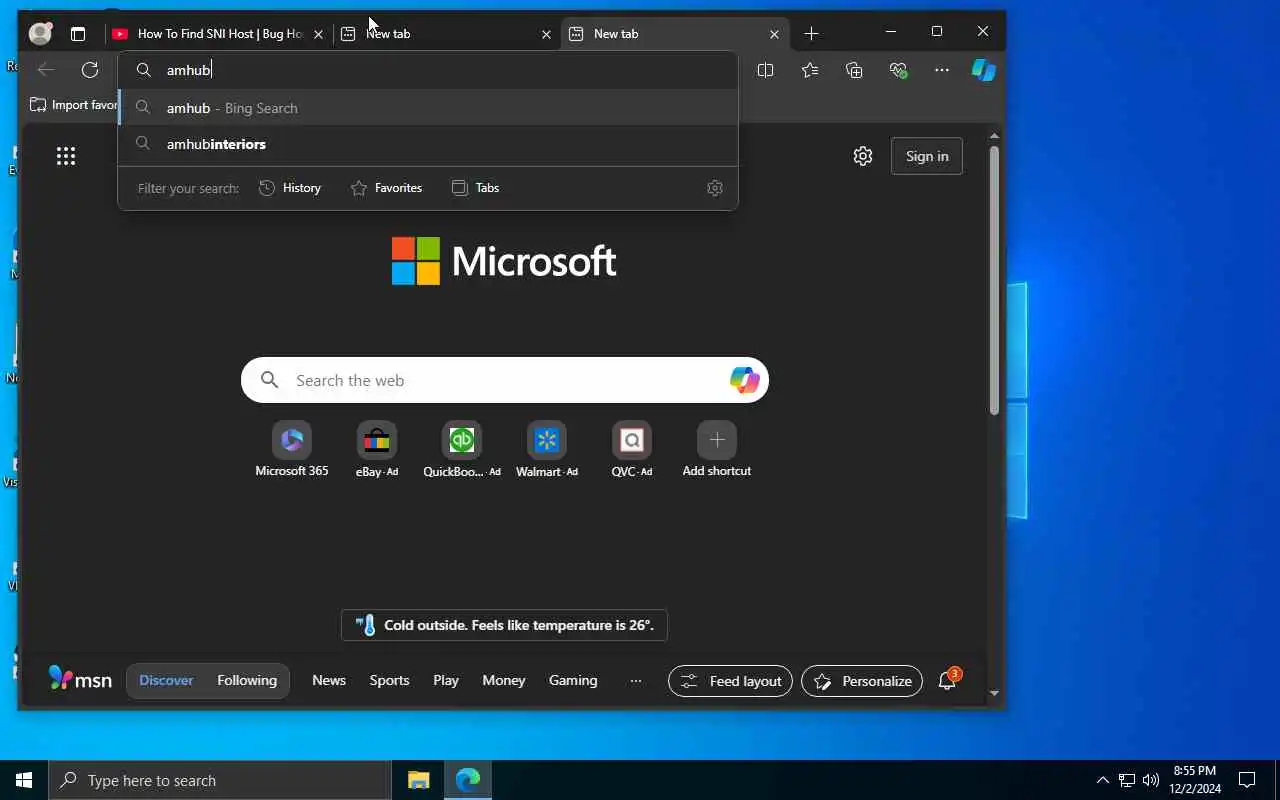
Task: Open the Favorites star toolbar icon
Action: pyautogui.click(x=810, y=70)
